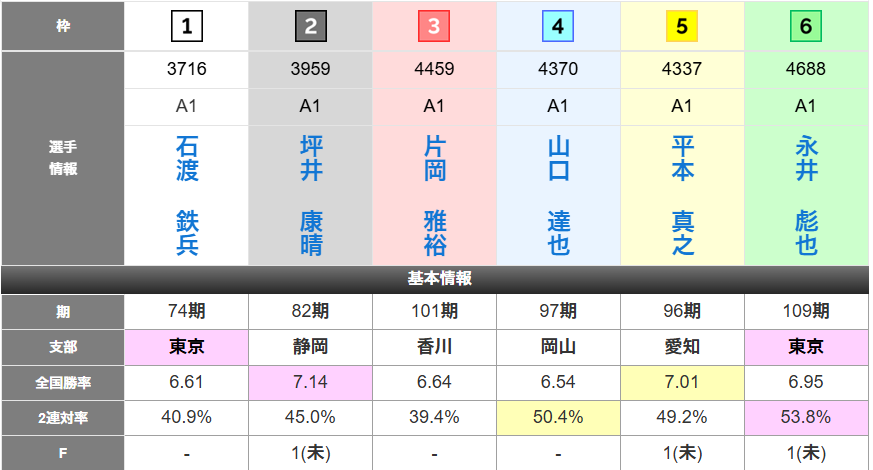This screenshot has width=873, height=470.
Task: Click the green lane 6 number badge
Action: tap(806, 27)
